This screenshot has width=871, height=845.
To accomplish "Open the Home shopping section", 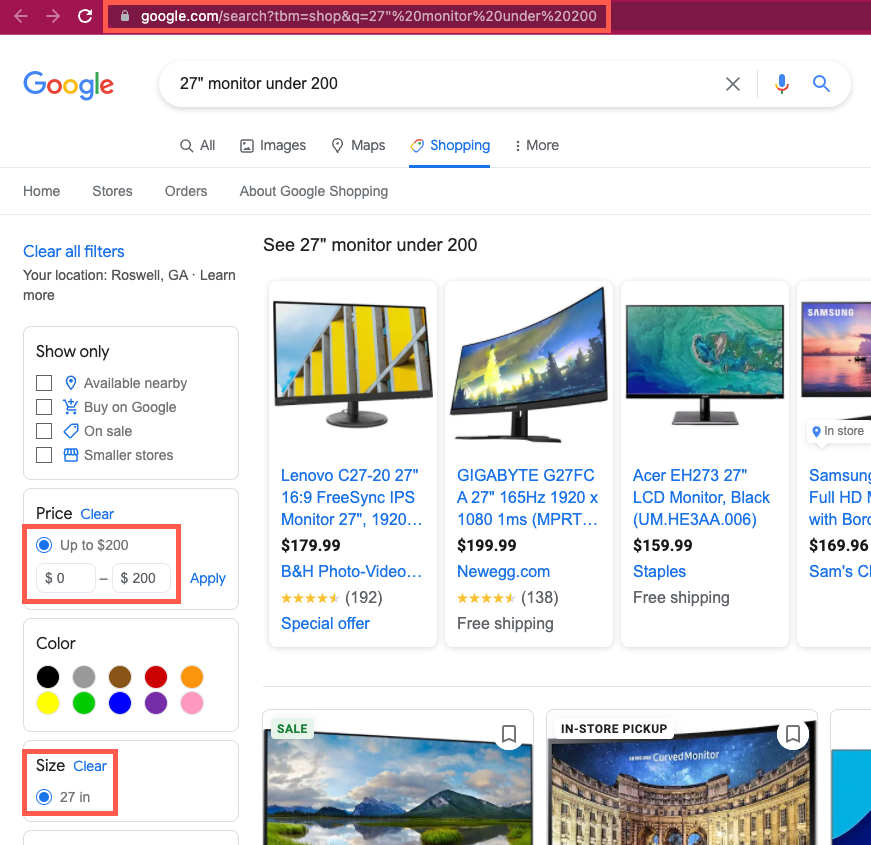I will click(x=42, y=191).
